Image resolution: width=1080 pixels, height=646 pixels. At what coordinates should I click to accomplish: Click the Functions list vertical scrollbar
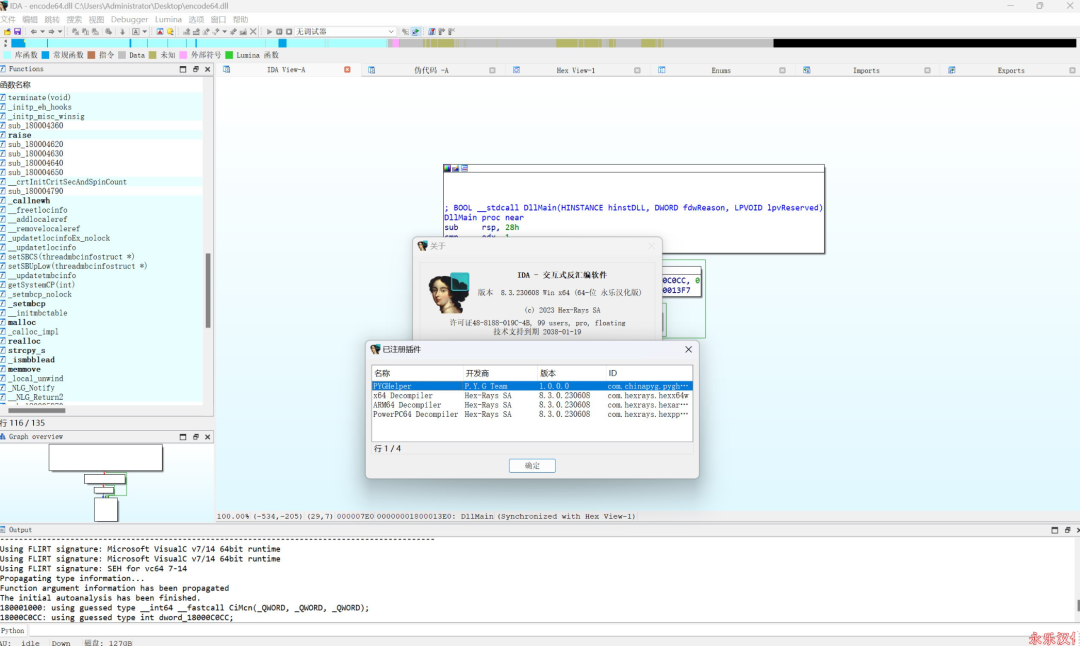(208, 291)
